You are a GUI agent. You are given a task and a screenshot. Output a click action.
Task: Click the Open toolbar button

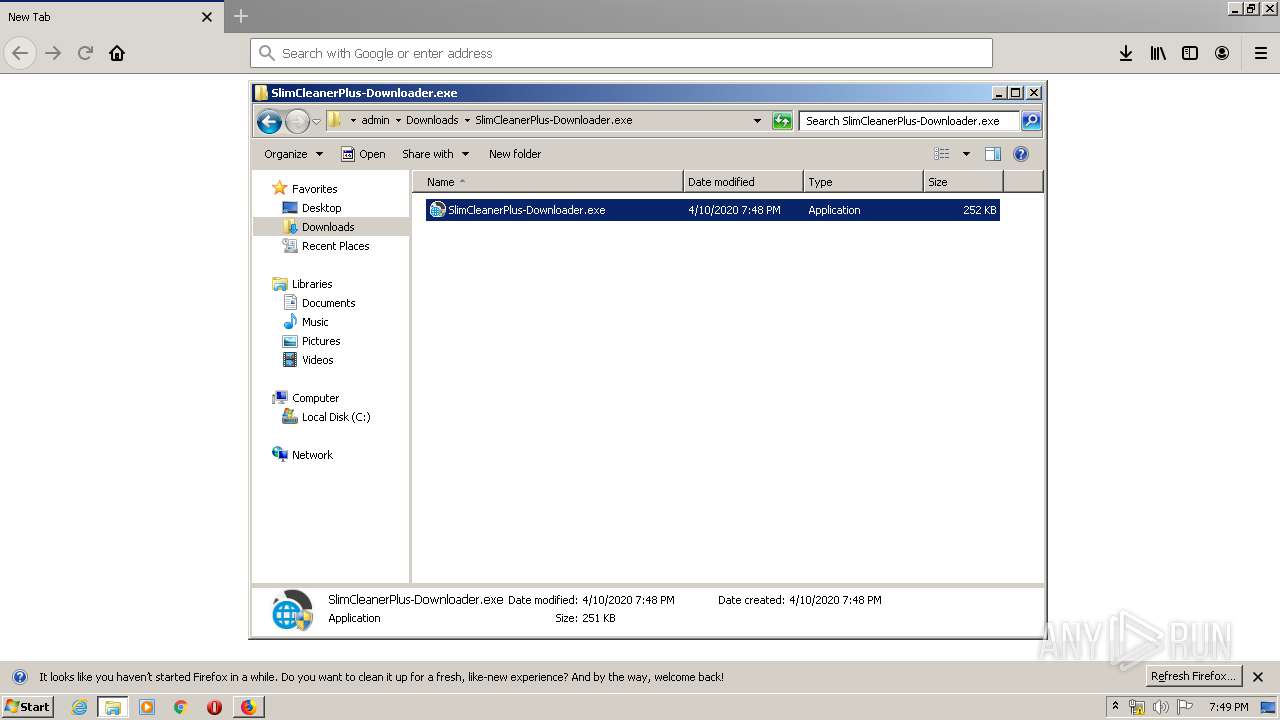click(x=363, y=154)
